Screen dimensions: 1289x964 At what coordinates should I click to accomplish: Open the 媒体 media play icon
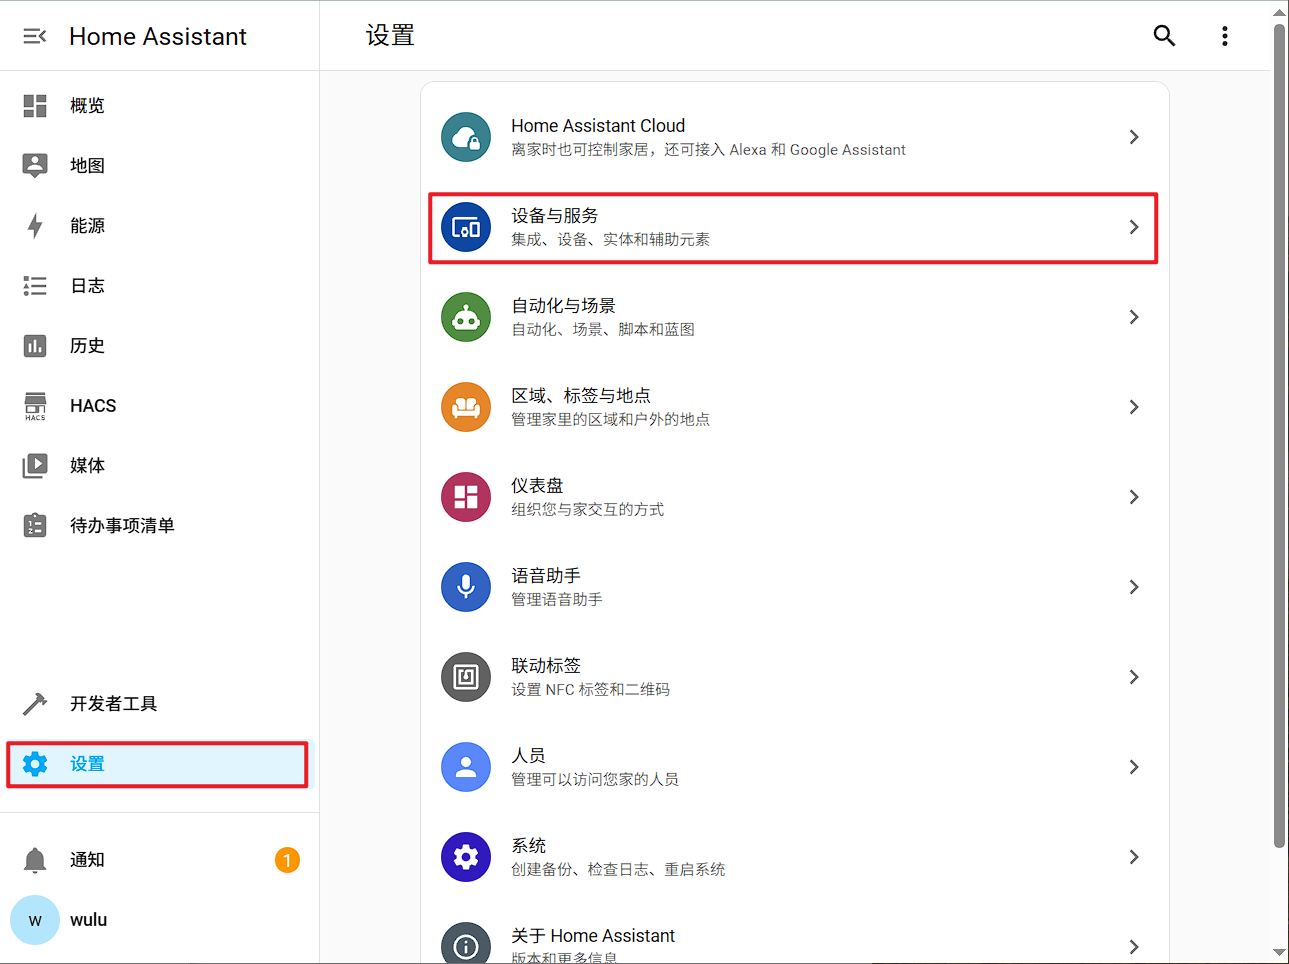pos(35,466)
